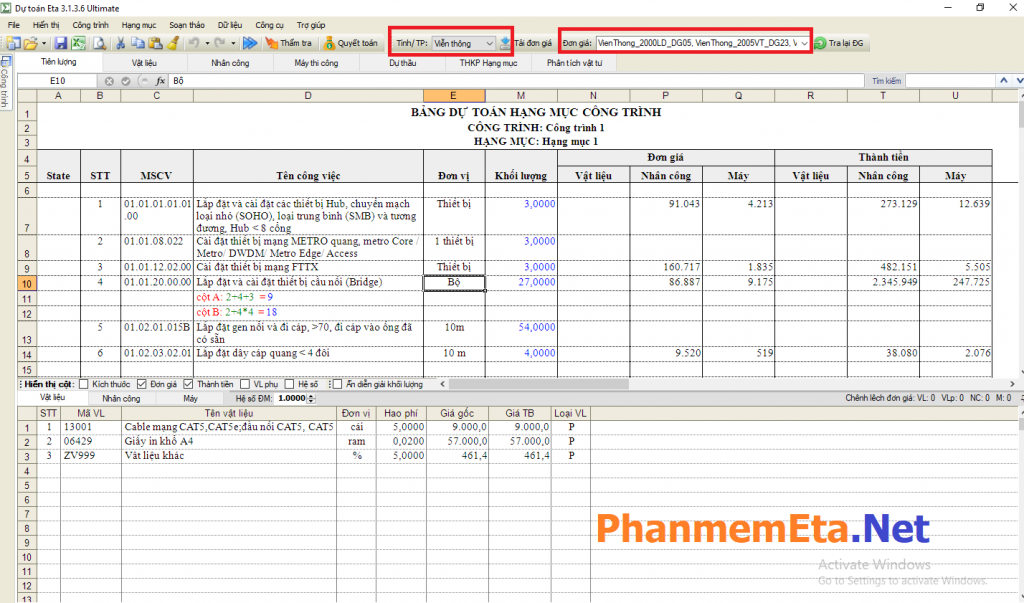Enable the Kích thước column checkbox
The image size is (1024, 603).
[x=84, y=383]
